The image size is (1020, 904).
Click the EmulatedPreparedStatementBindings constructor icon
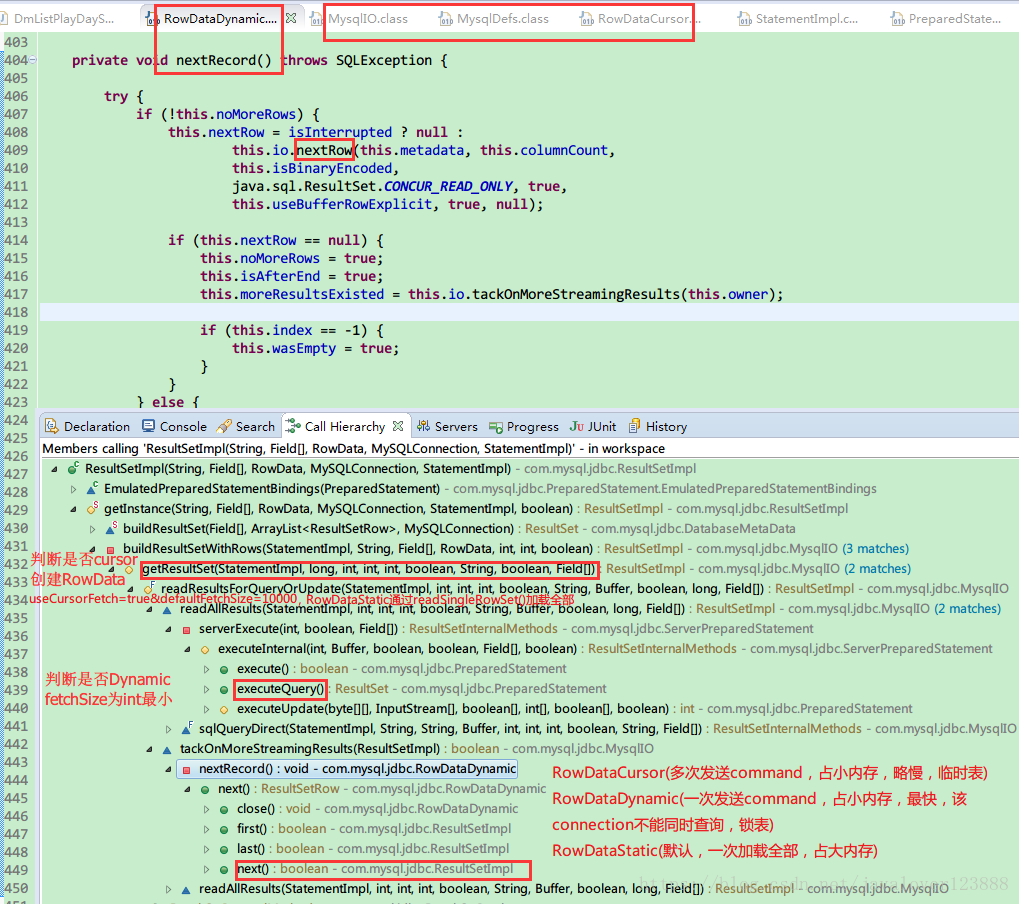[92, 488]
